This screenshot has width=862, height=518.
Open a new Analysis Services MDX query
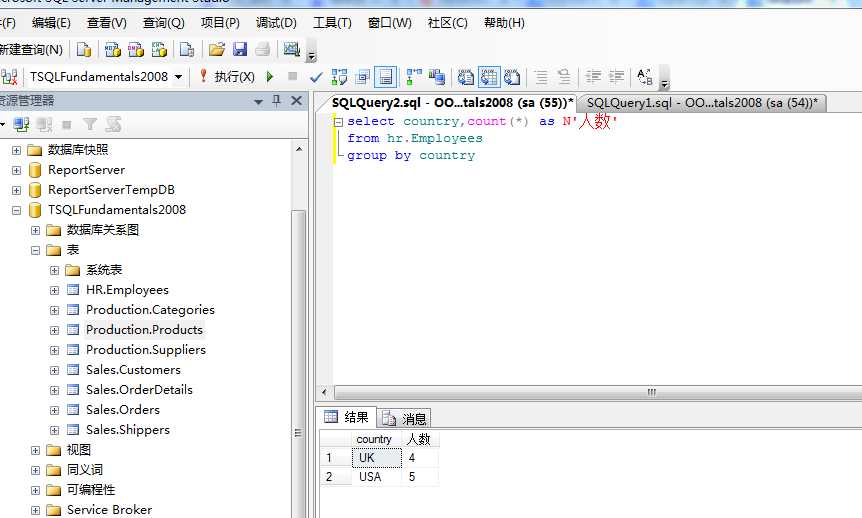click(x=113, y=49)
